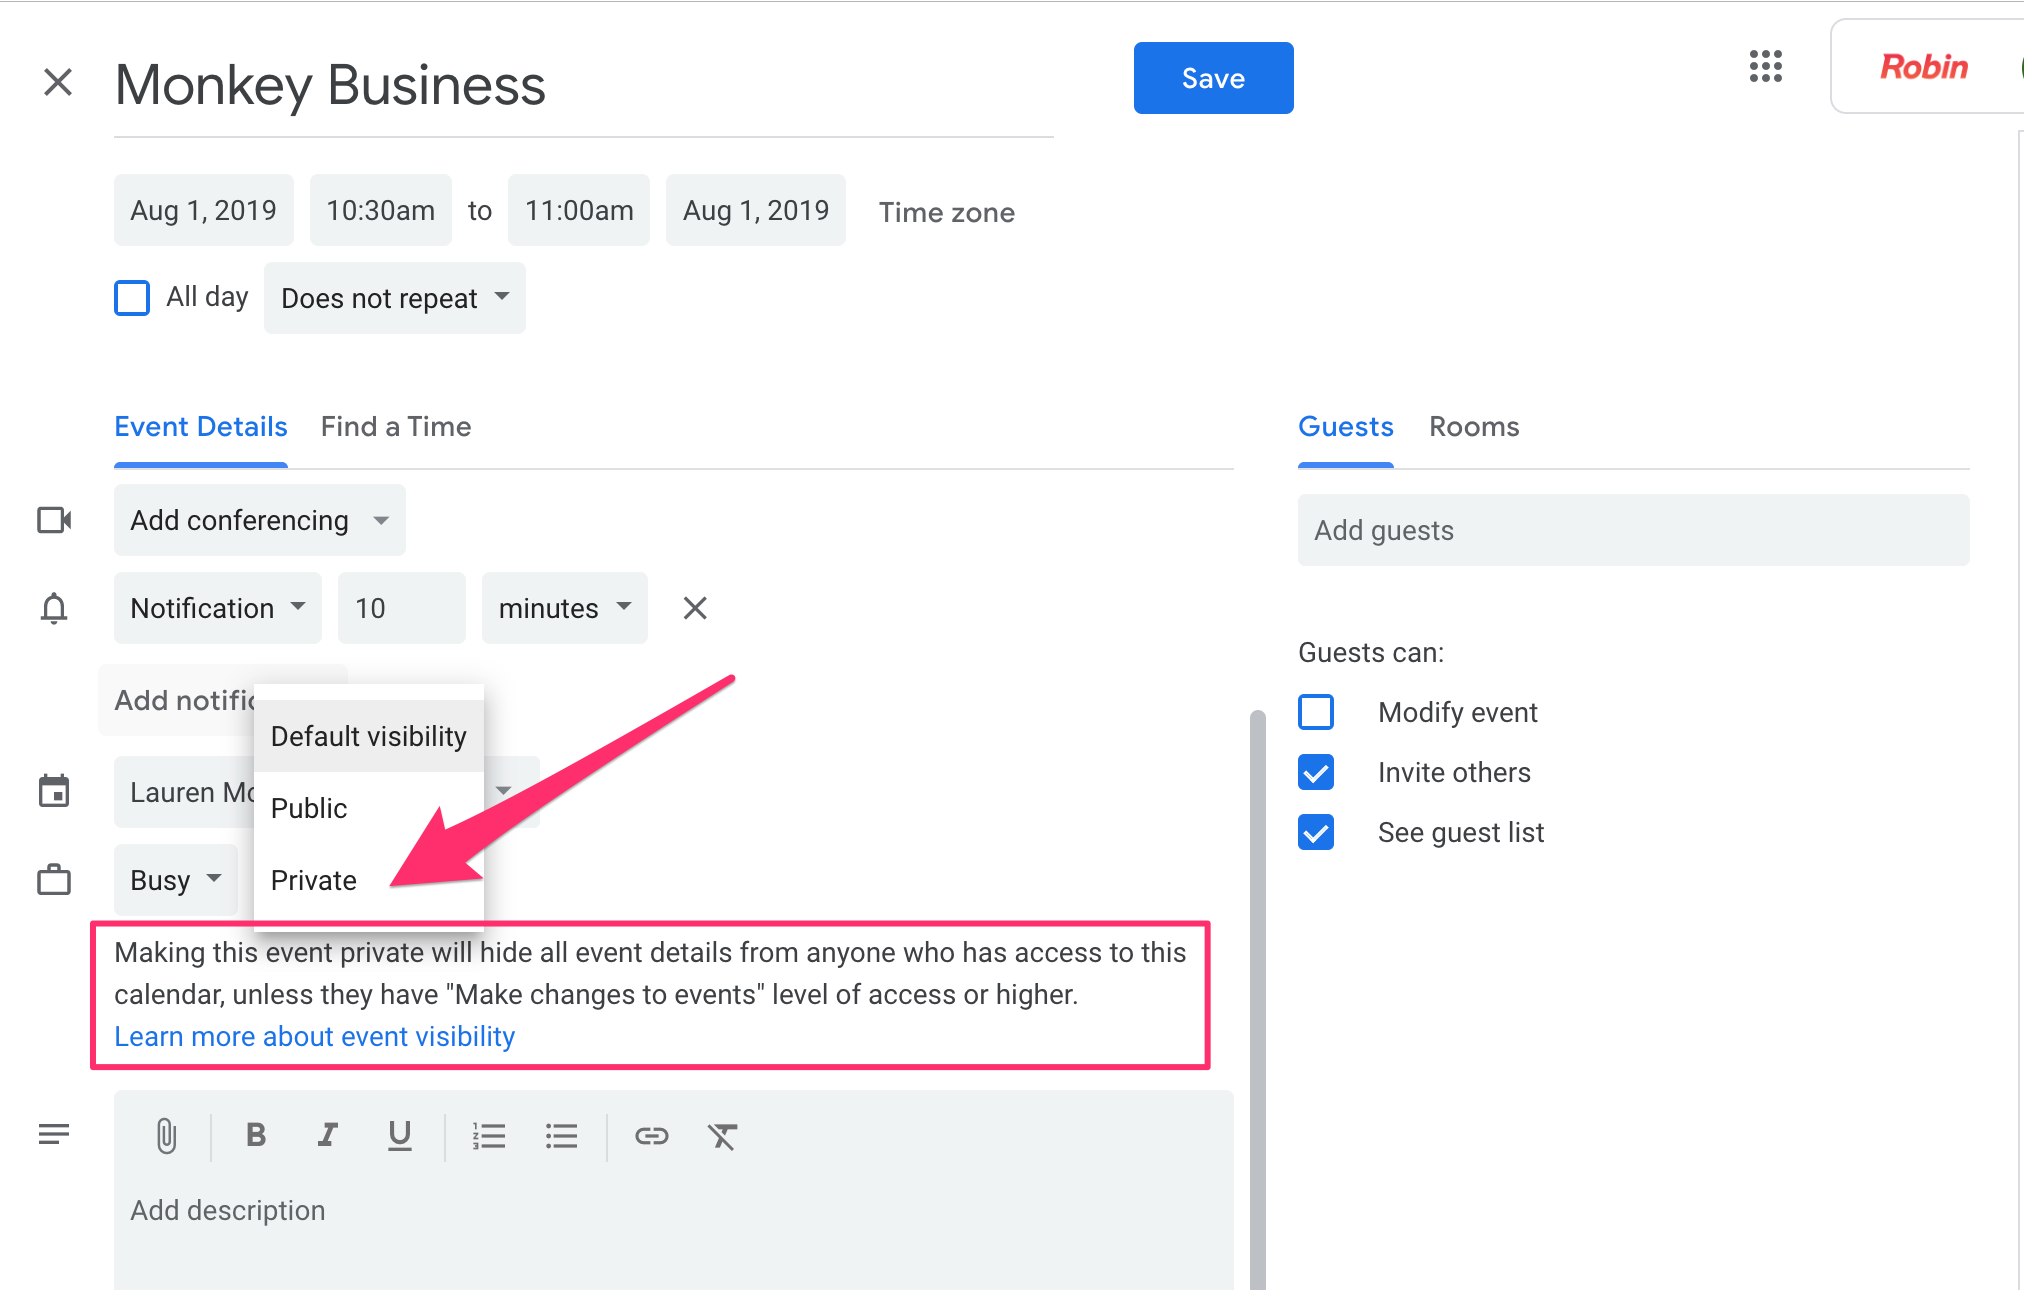This screenshot has height=1290, width=2024.
Task: Uncheck Invite others permission
Action: click(1316, 772)
